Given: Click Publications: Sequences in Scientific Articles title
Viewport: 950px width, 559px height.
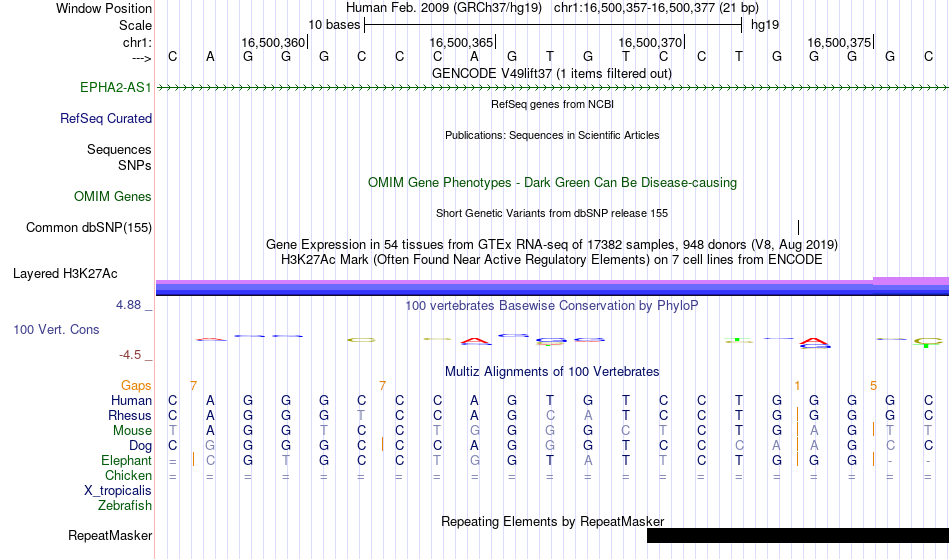Looking at the screenshot, I should tap(552, 136).
